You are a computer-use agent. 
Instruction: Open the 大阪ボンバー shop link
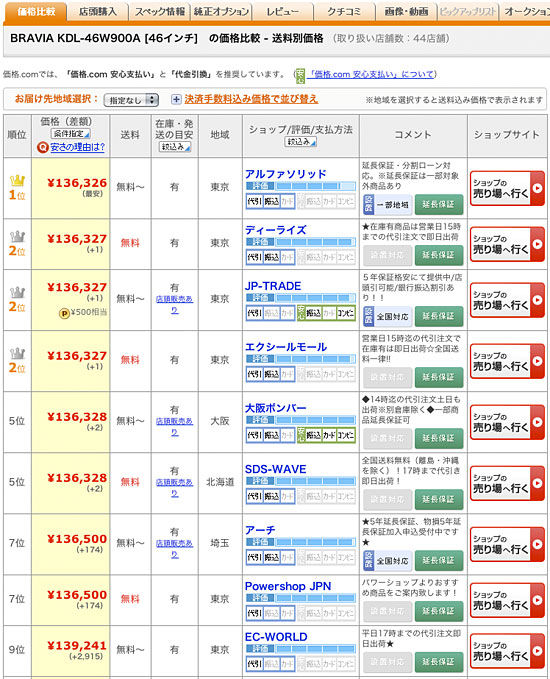coord(275,408)
